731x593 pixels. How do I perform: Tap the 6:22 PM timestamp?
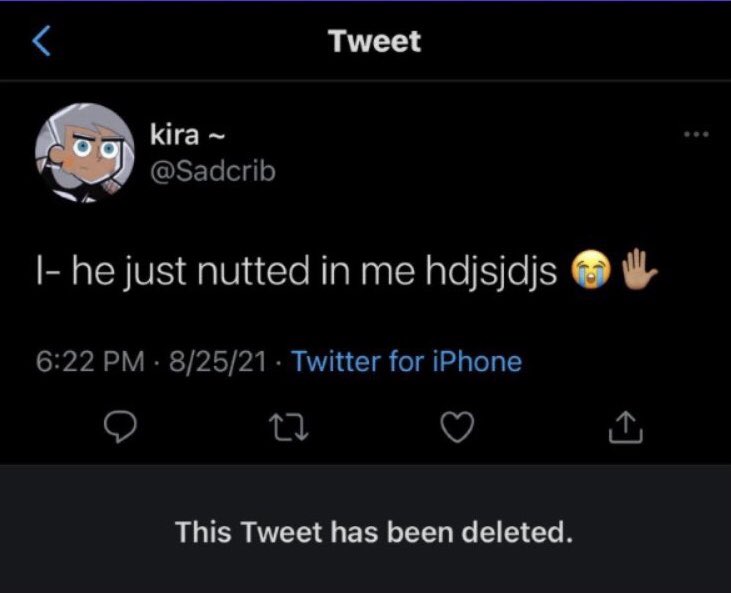[x=90, y=361]
